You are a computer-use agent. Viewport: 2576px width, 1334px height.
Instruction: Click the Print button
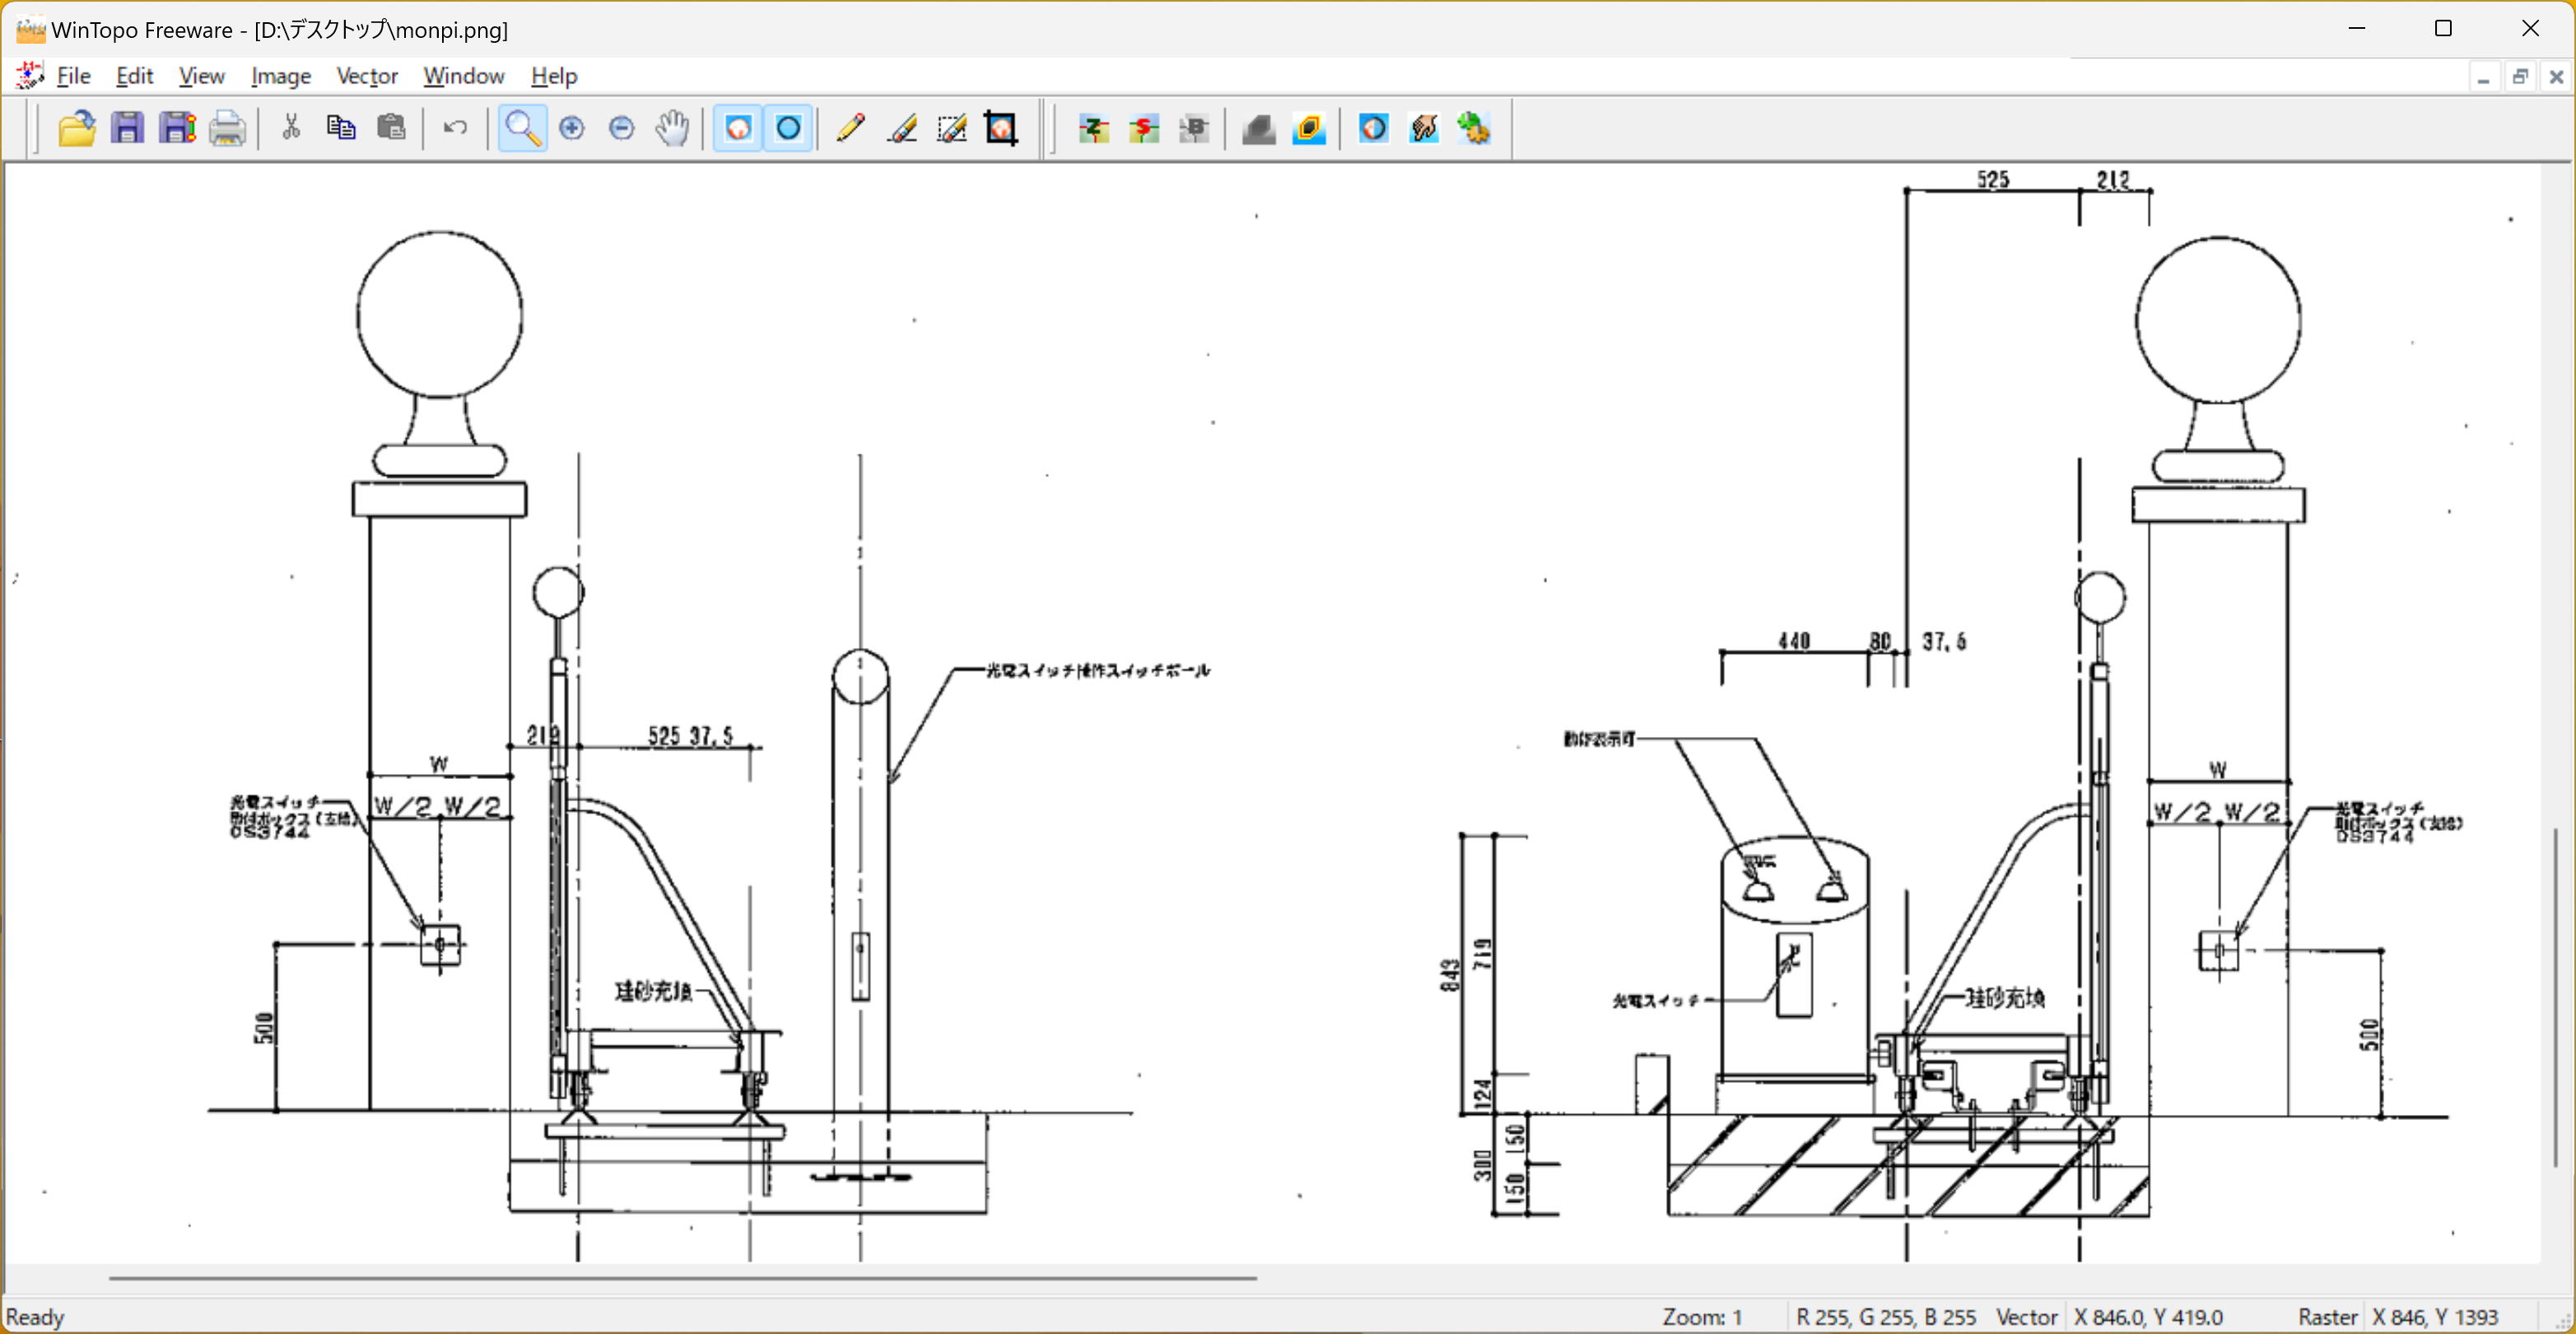228,128
